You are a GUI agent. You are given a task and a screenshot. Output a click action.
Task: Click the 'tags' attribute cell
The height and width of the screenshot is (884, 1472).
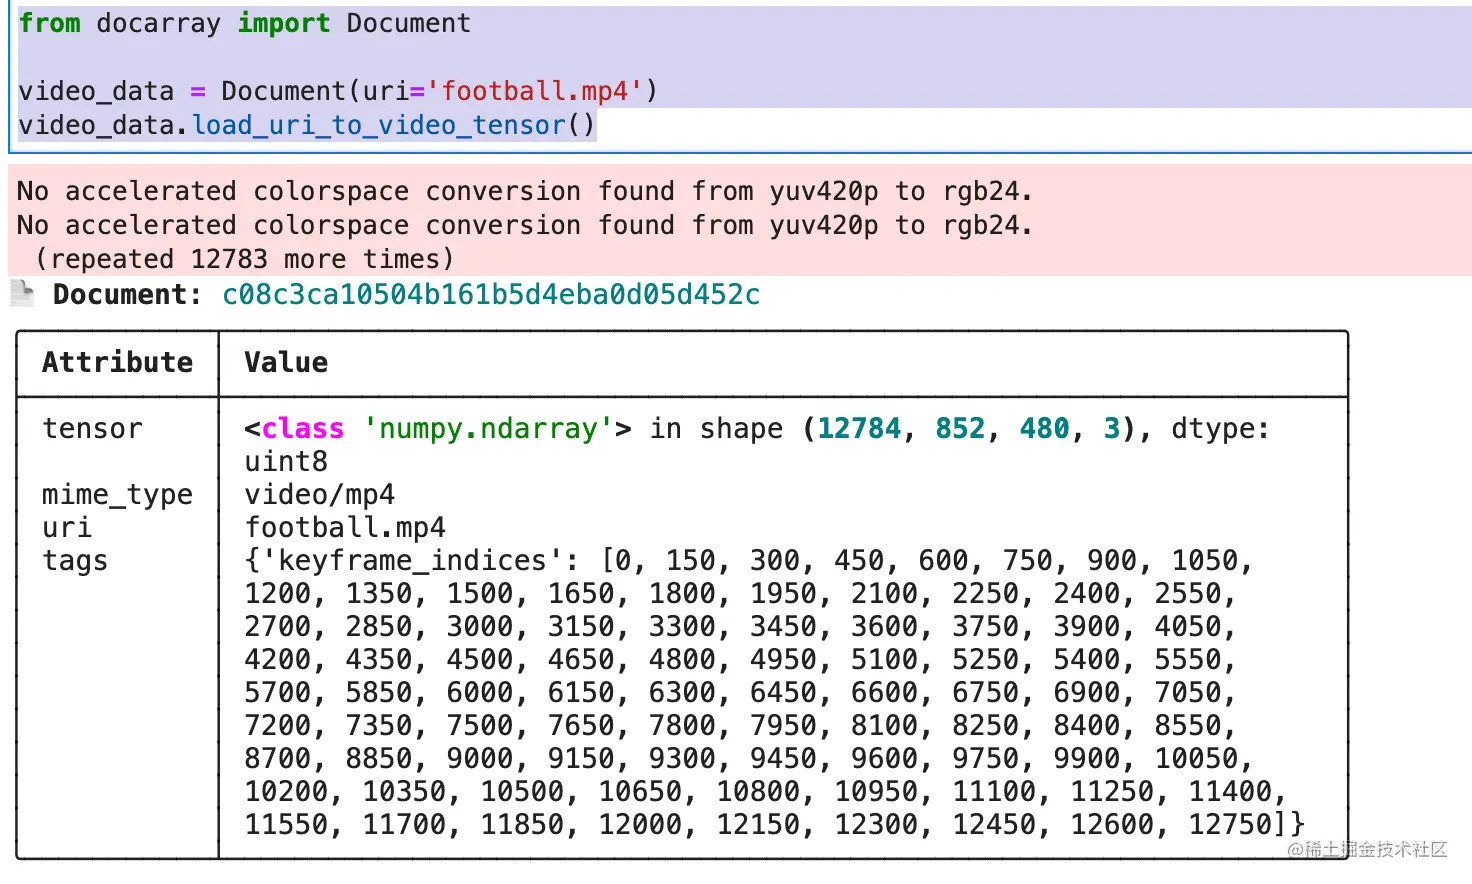click(75, 561)
